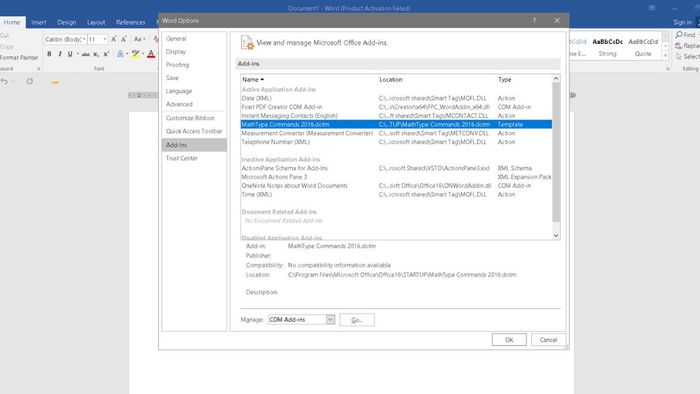
Task: Switch to Home ribbon tab
Action: click(x=12, y=22)
